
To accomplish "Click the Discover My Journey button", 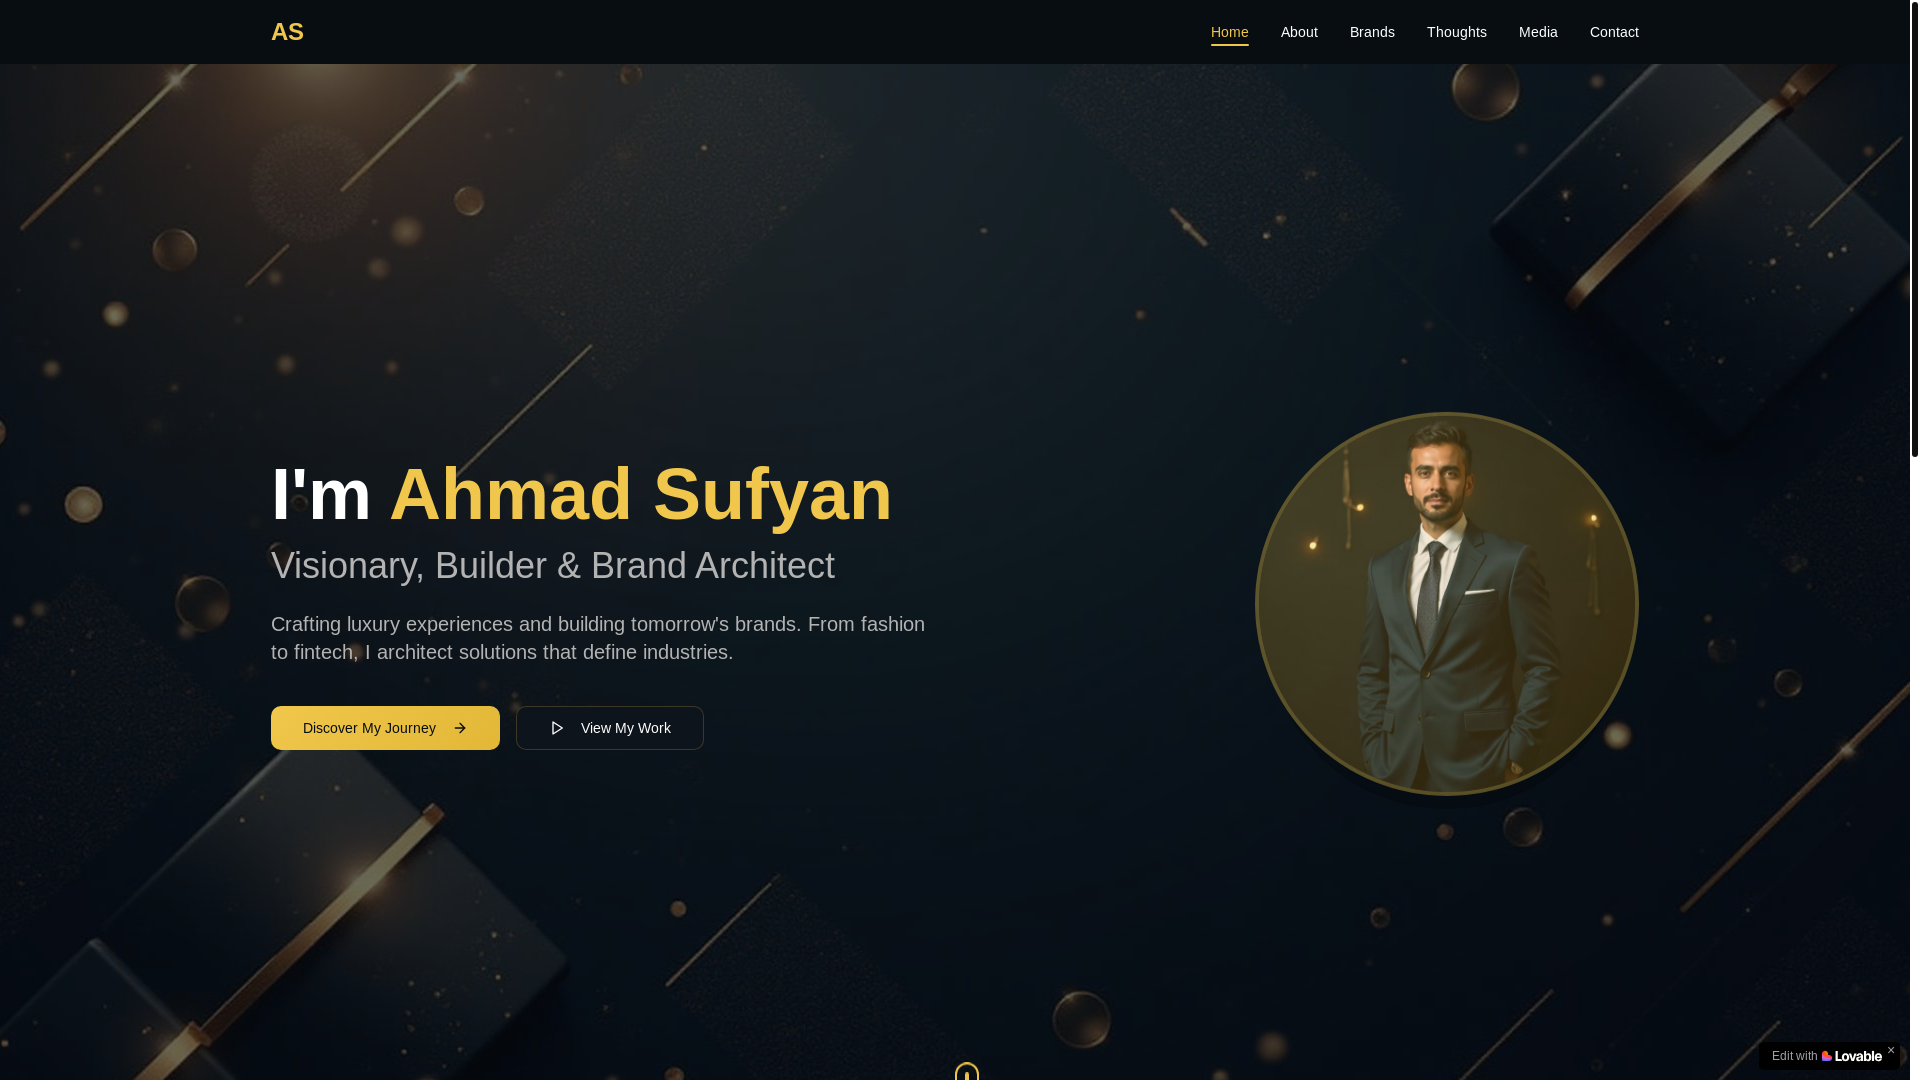I will pyautogui.click(x=385, y=728).
